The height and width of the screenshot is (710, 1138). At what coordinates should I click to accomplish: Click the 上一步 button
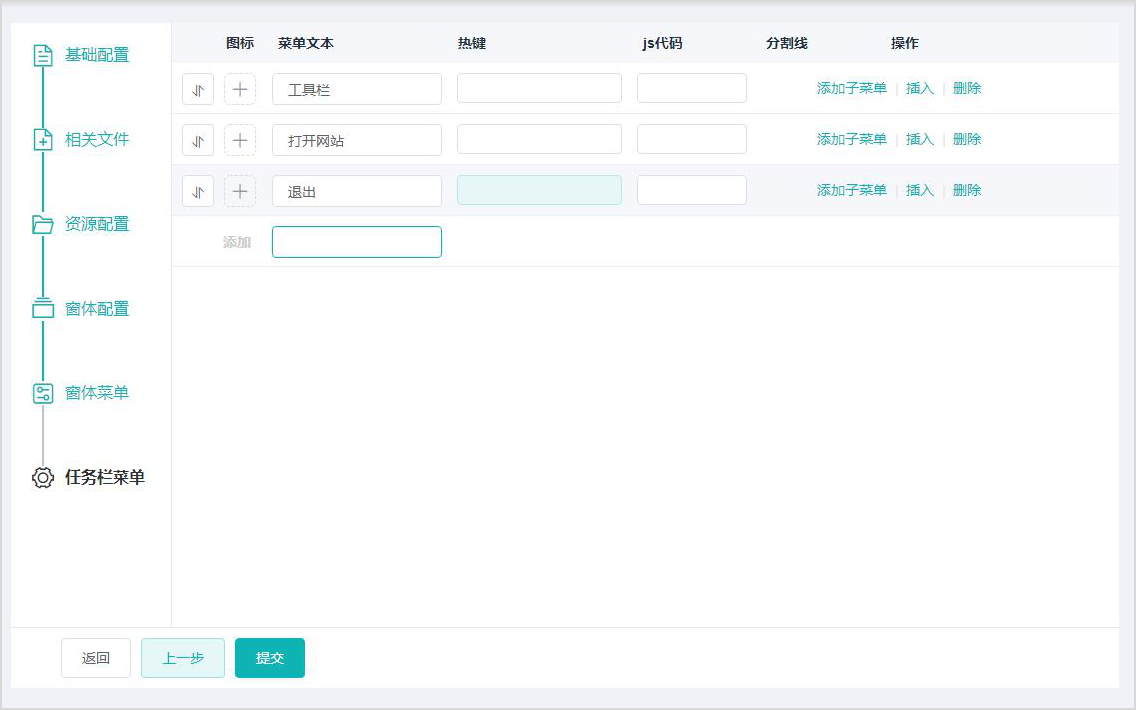coord(183,658)
